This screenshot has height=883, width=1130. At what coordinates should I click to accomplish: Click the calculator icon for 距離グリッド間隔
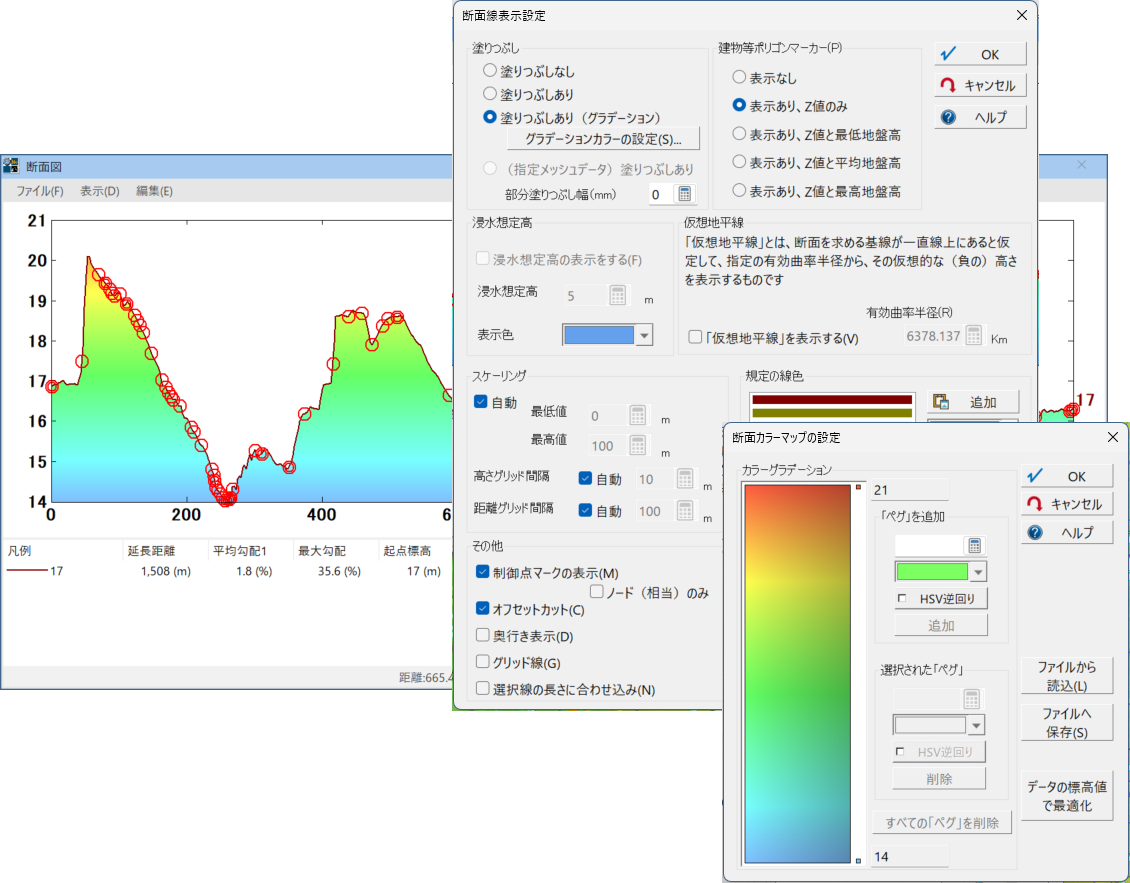click(685, 510)
